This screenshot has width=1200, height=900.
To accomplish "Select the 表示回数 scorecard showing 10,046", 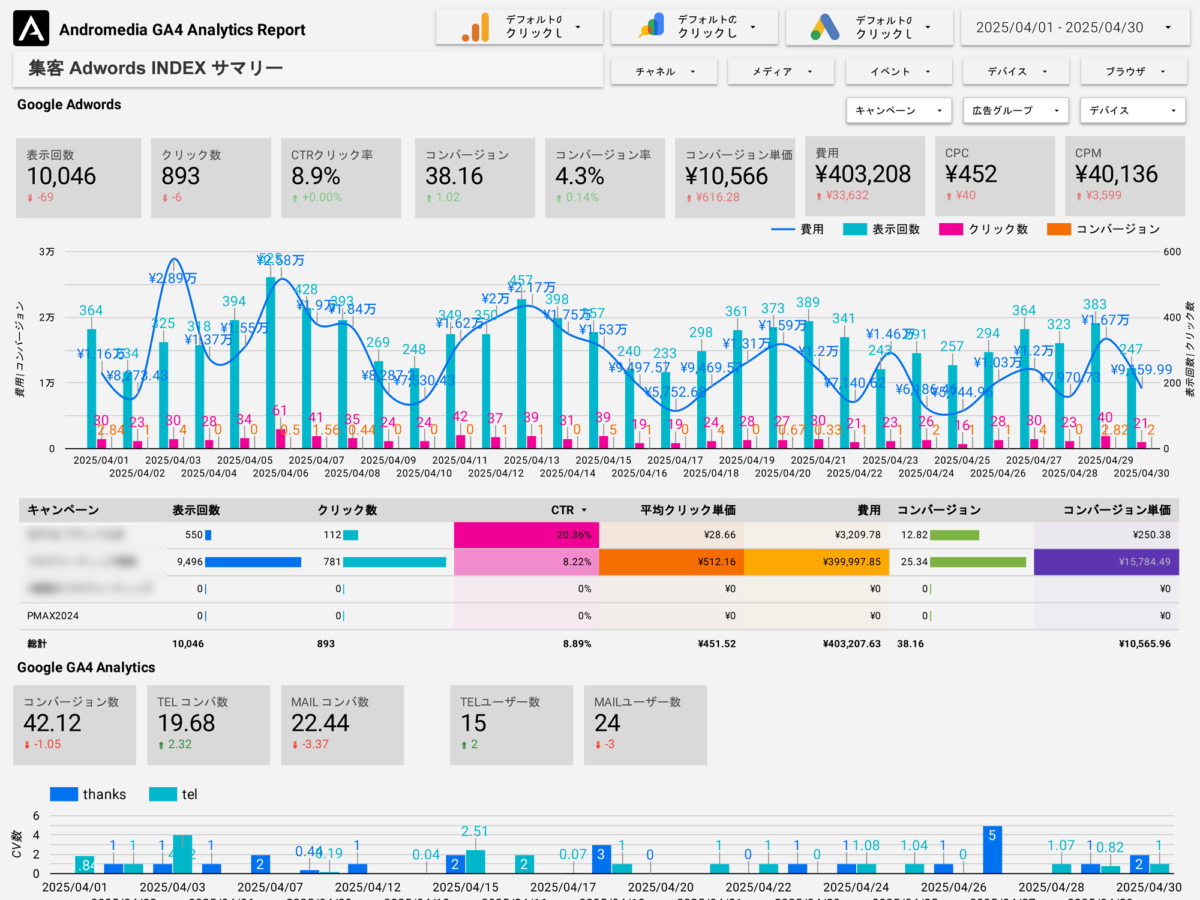I will coord(79,178).
